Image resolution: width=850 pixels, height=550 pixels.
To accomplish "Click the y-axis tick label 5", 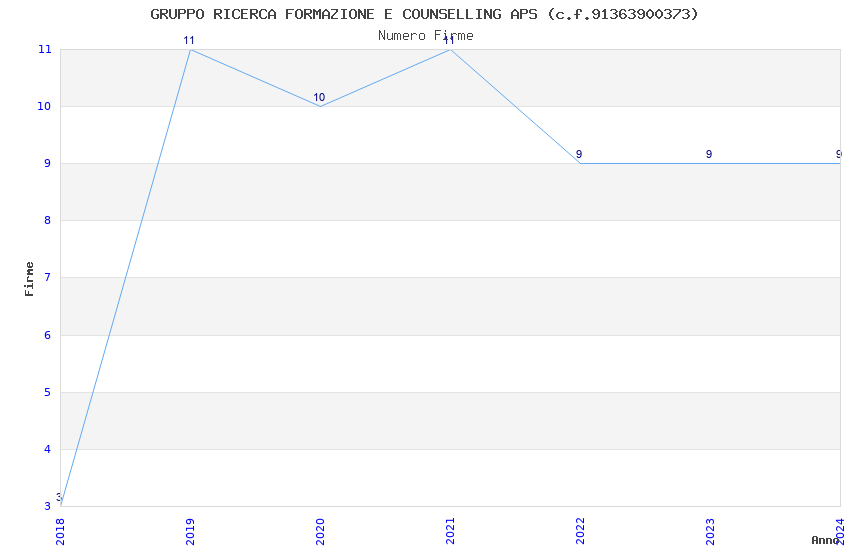I will point(48,392).
